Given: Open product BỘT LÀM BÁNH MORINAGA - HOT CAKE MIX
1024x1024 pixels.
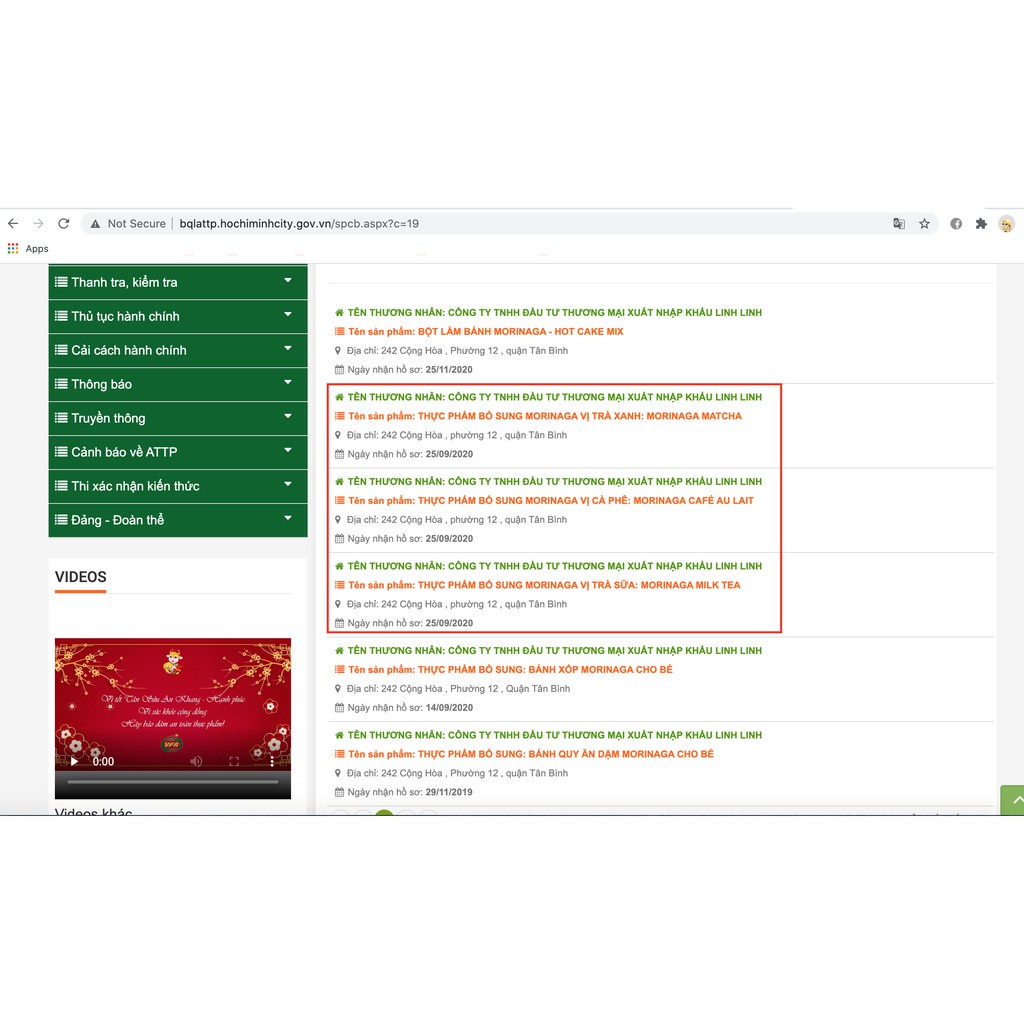Looking at the screenshot, I should coord(485,332).
